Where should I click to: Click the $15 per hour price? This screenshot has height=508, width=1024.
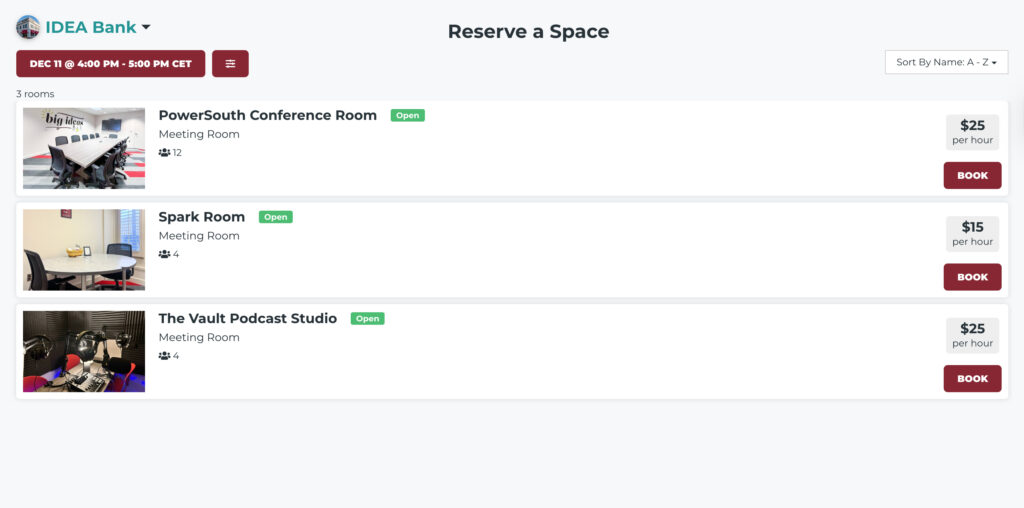click(972, 234)
